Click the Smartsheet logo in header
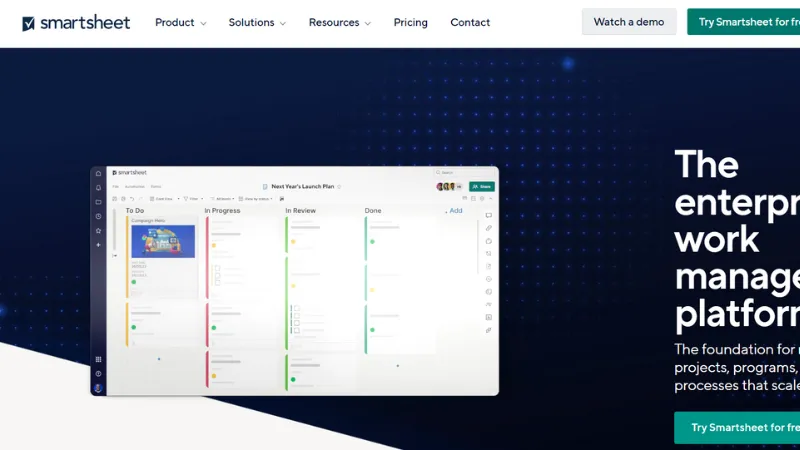 click(x=76, y=22)
